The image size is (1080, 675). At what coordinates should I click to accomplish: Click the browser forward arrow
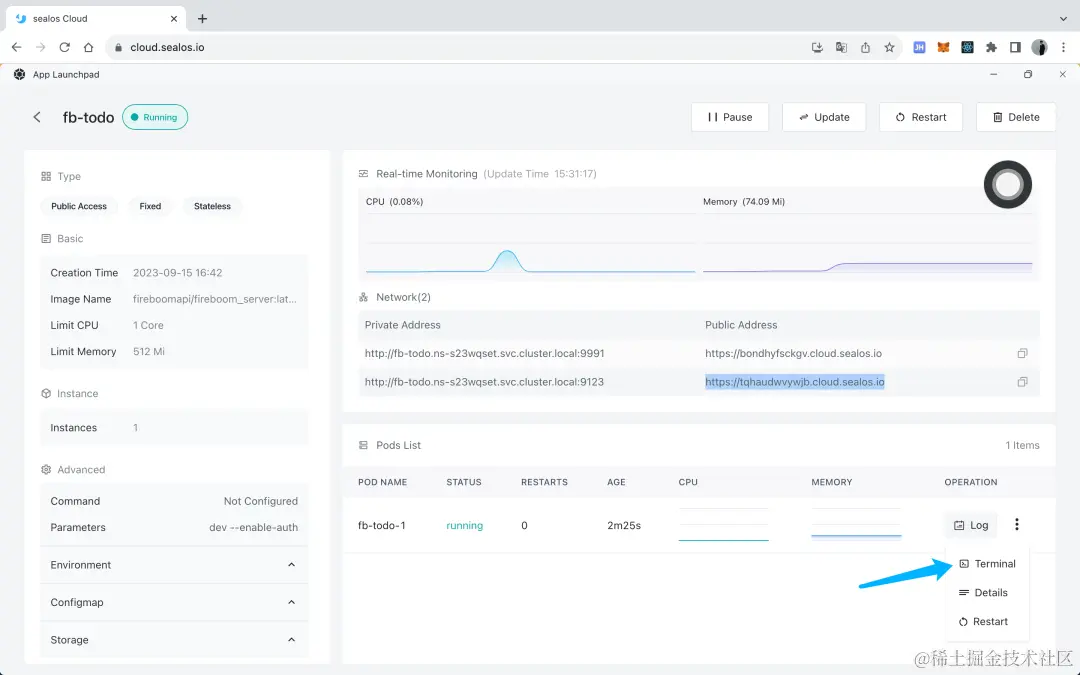tap(41, 48)
